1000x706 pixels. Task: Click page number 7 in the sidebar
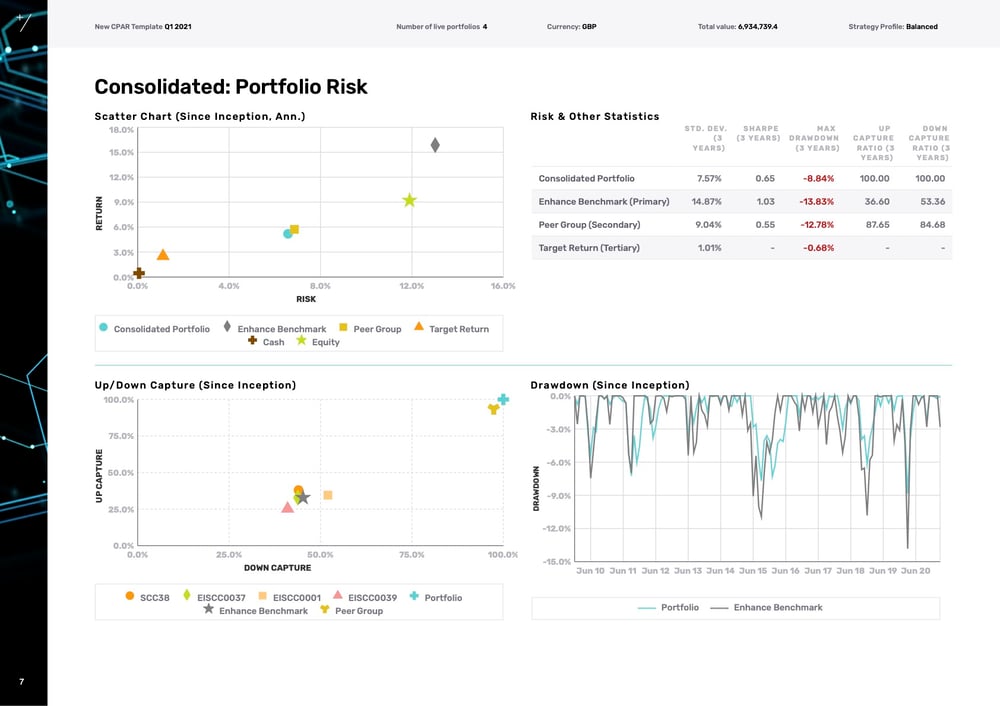click(x=22, y=682)
